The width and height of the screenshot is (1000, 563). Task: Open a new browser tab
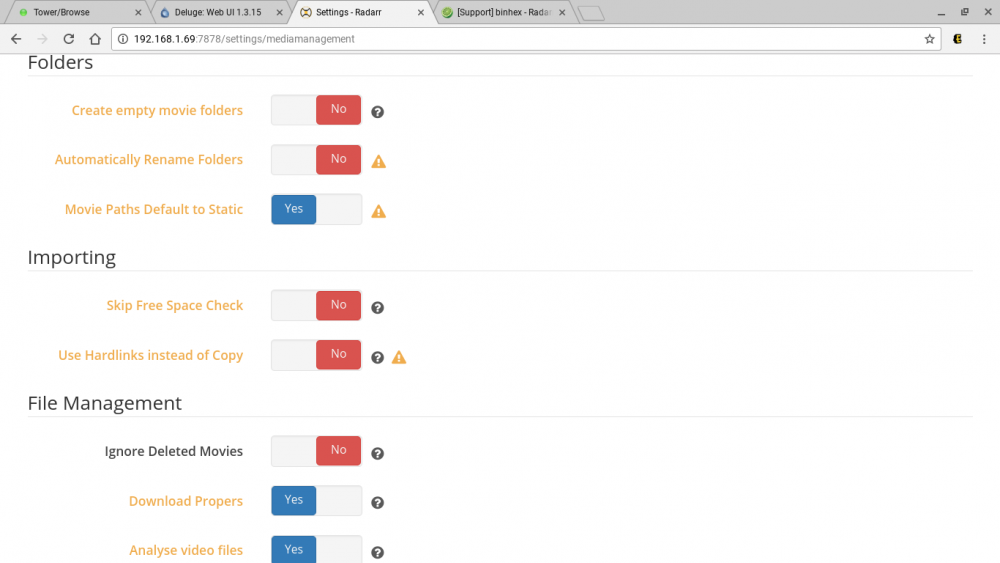pyautogui.click(x=591, y=13)
